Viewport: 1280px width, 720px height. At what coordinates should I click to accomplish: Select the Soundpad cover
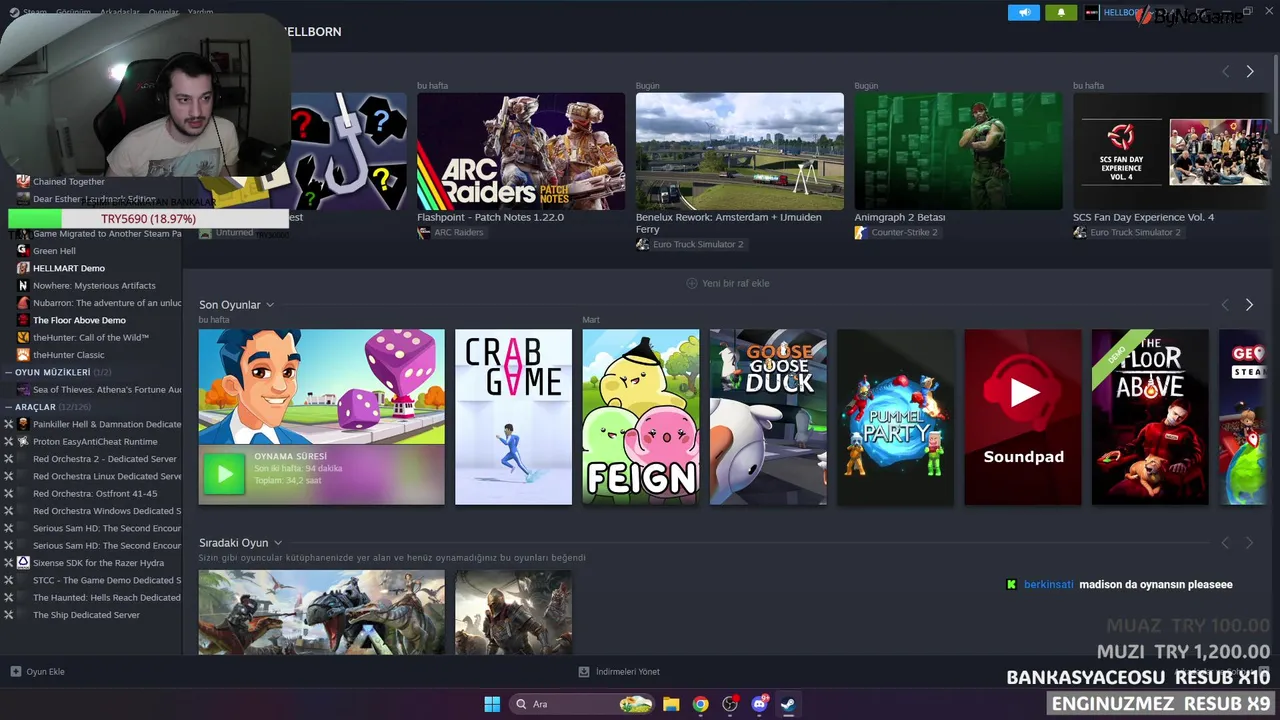click(1022, 417)
